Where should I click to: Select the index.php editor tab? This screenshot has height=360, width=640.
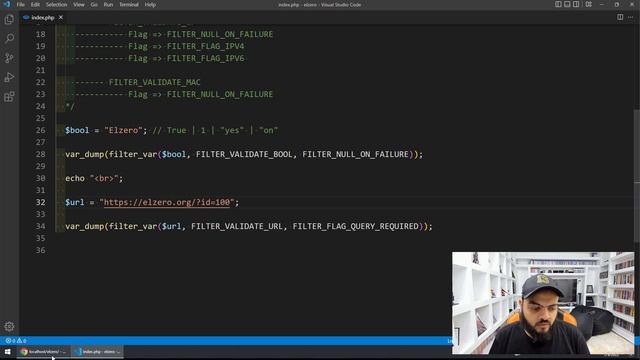(x=42, y=17)
